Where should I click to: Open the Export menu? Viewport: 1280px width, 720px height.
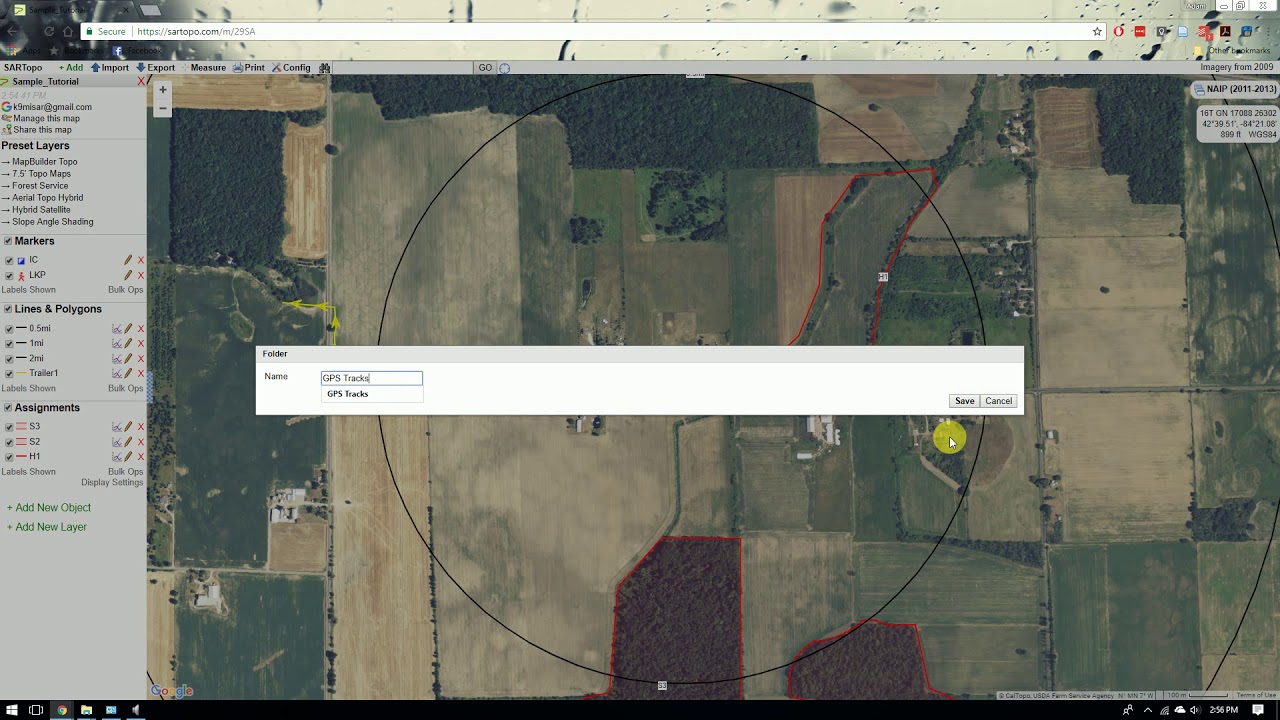pos(156,68)
